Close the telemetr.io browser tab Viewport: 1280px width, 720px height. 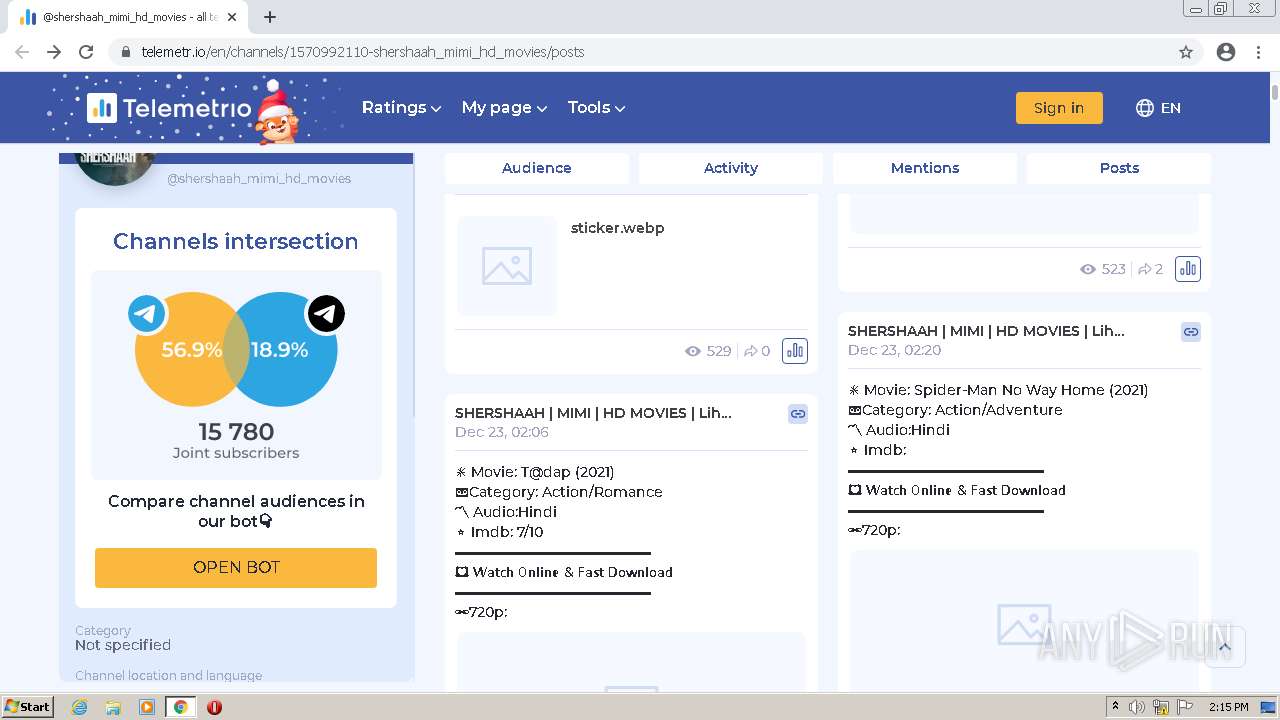pos(233,17)
